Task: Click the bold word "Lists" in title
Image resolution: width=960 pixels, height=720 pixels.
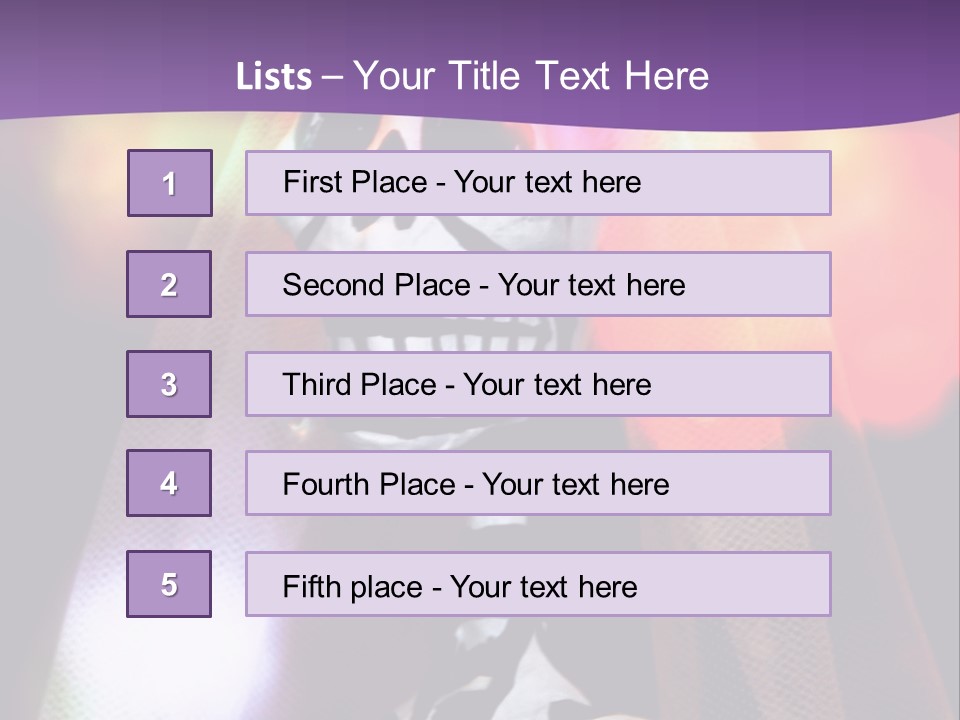Action: pyautogui.click(x=273, y=77)
